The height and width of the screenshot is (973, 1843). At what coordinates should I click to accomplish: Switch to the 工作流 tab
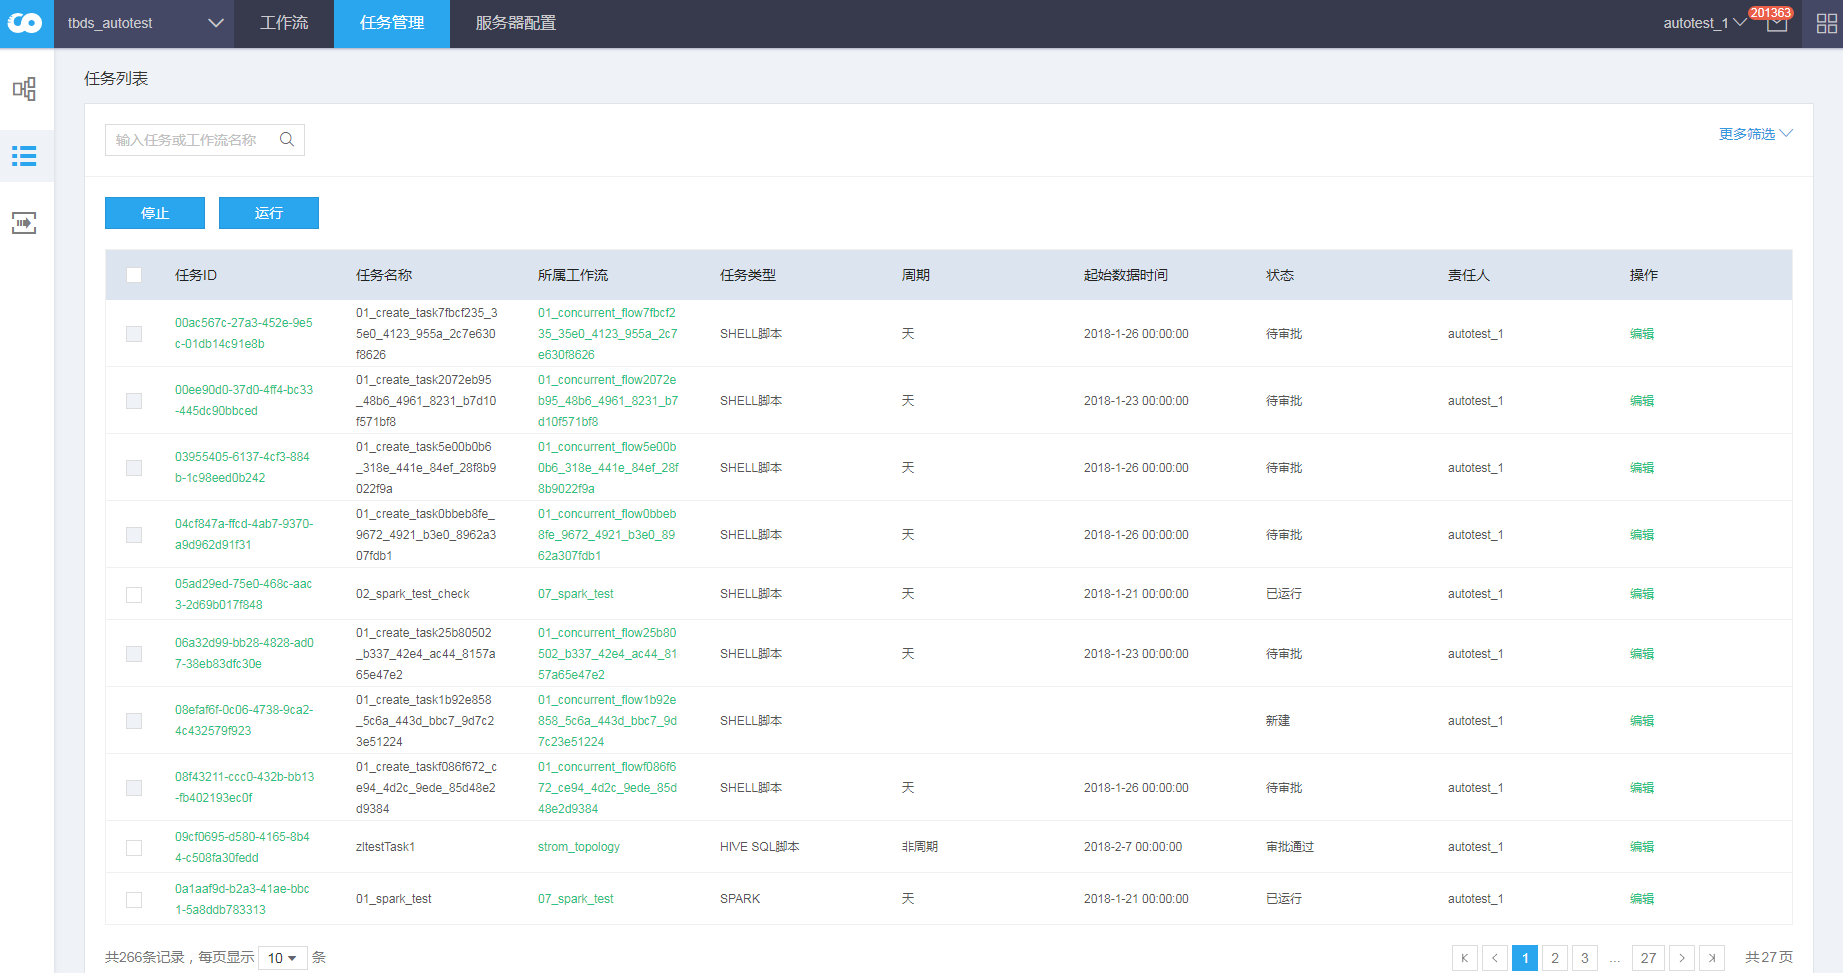coord(284,23)
